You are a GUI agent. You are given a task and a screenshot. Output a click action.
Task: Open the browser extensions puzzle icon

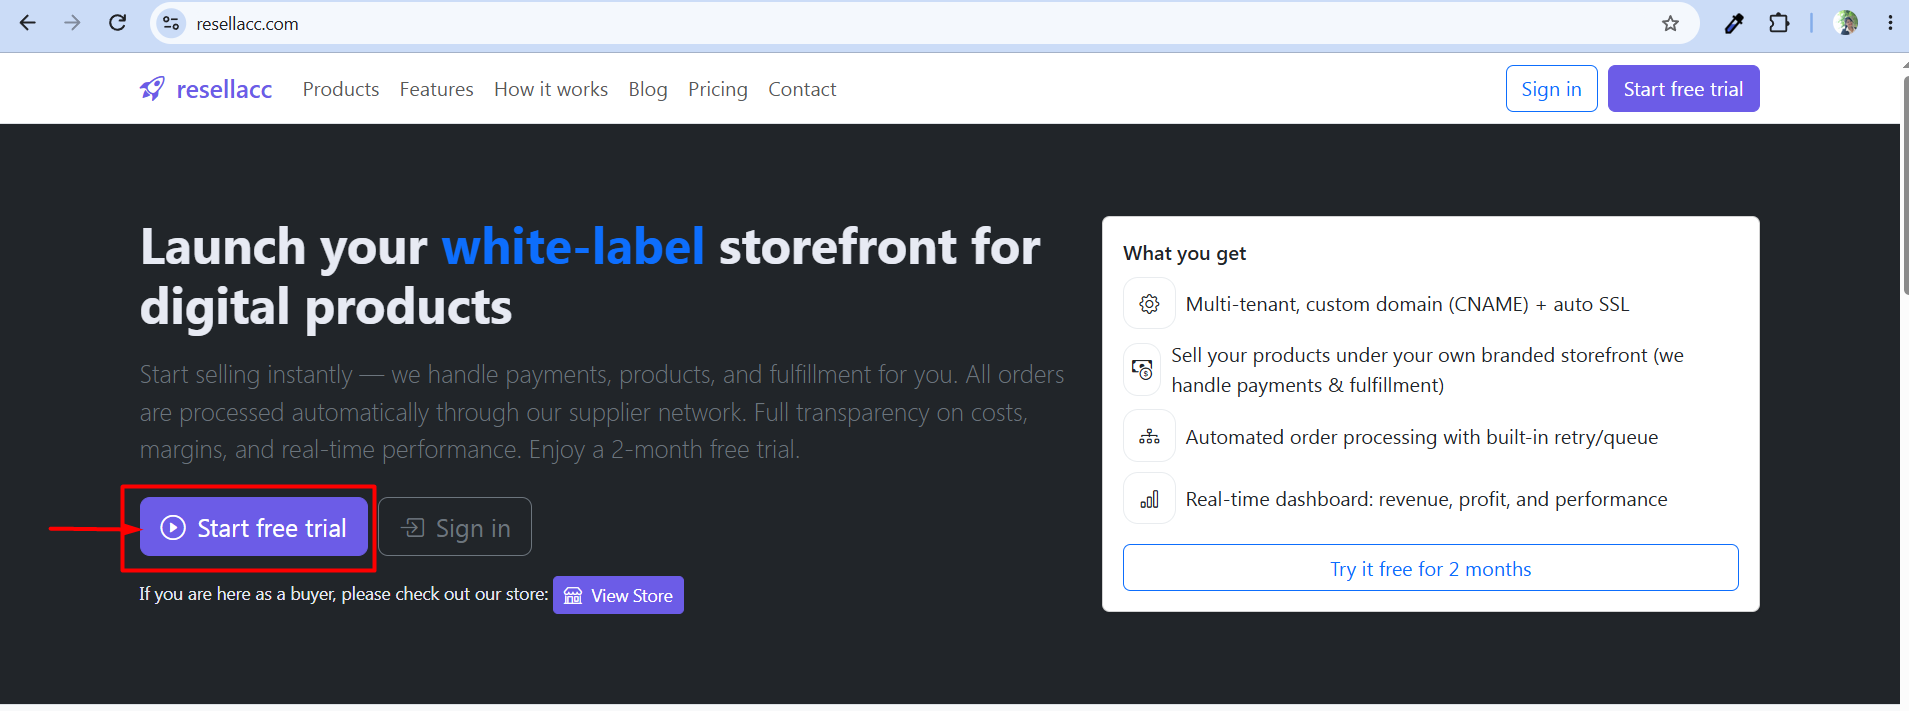[1779, 23]
